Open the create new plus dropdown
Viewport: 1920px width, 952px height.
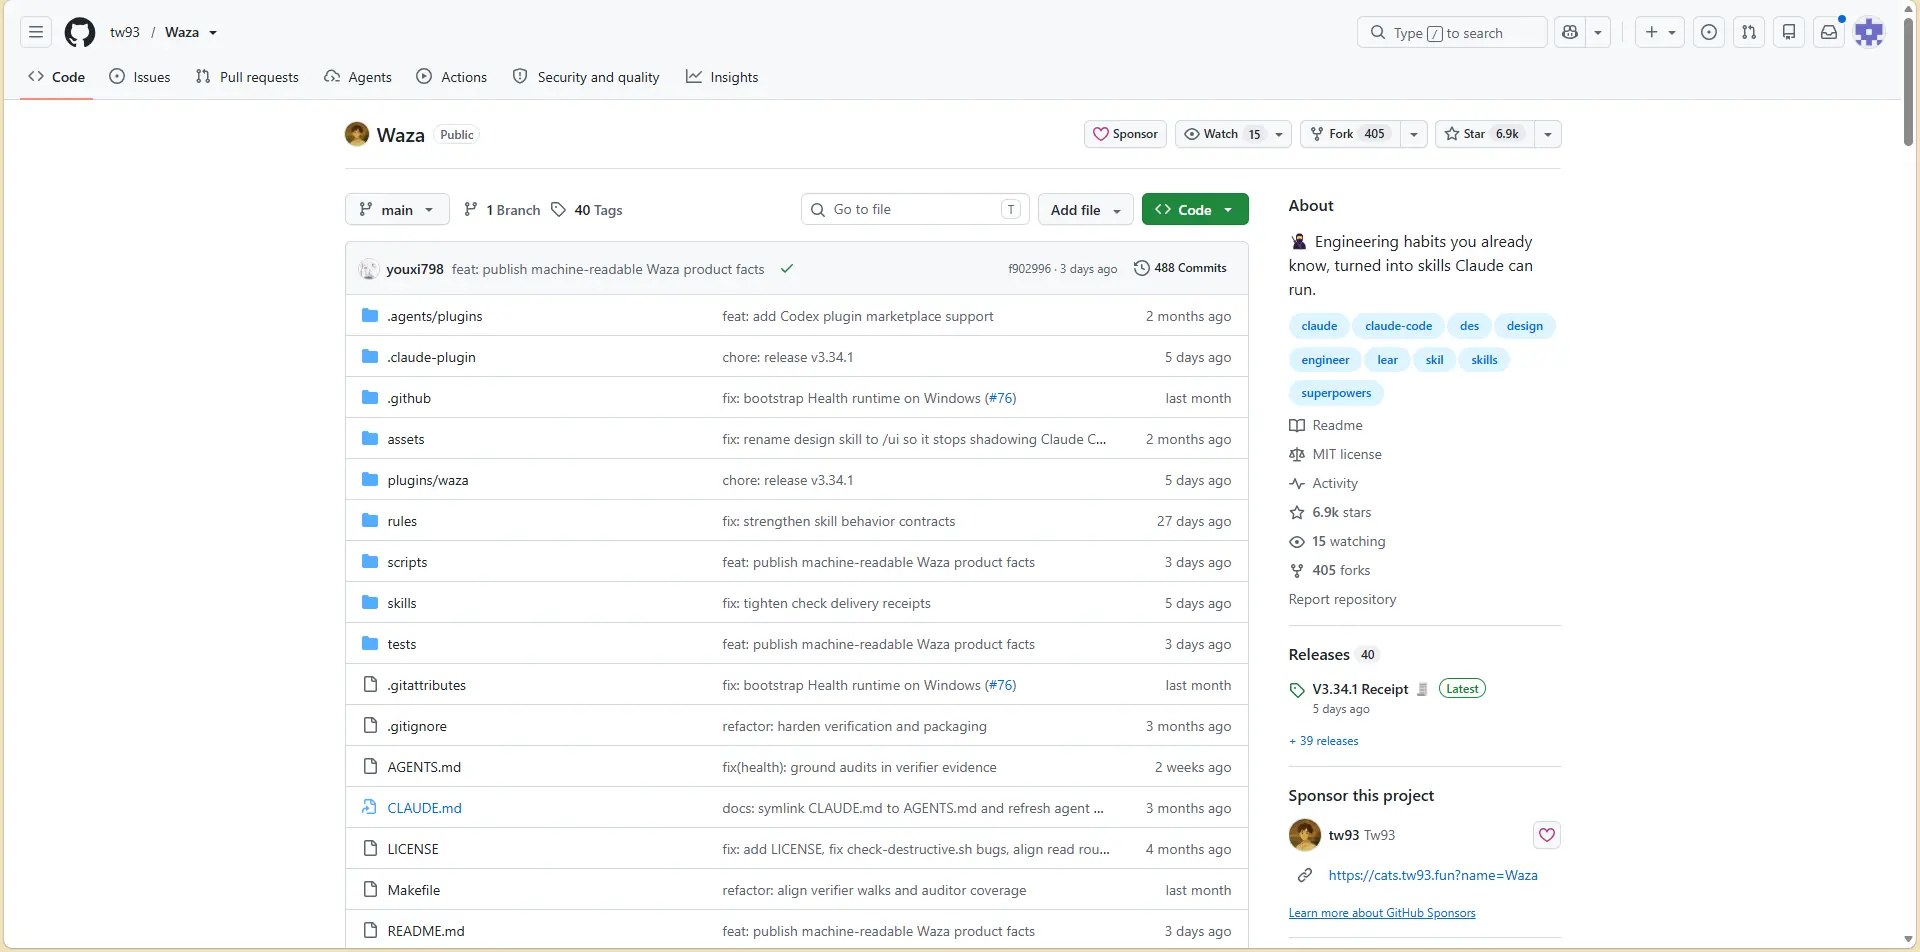point(1660,32)
